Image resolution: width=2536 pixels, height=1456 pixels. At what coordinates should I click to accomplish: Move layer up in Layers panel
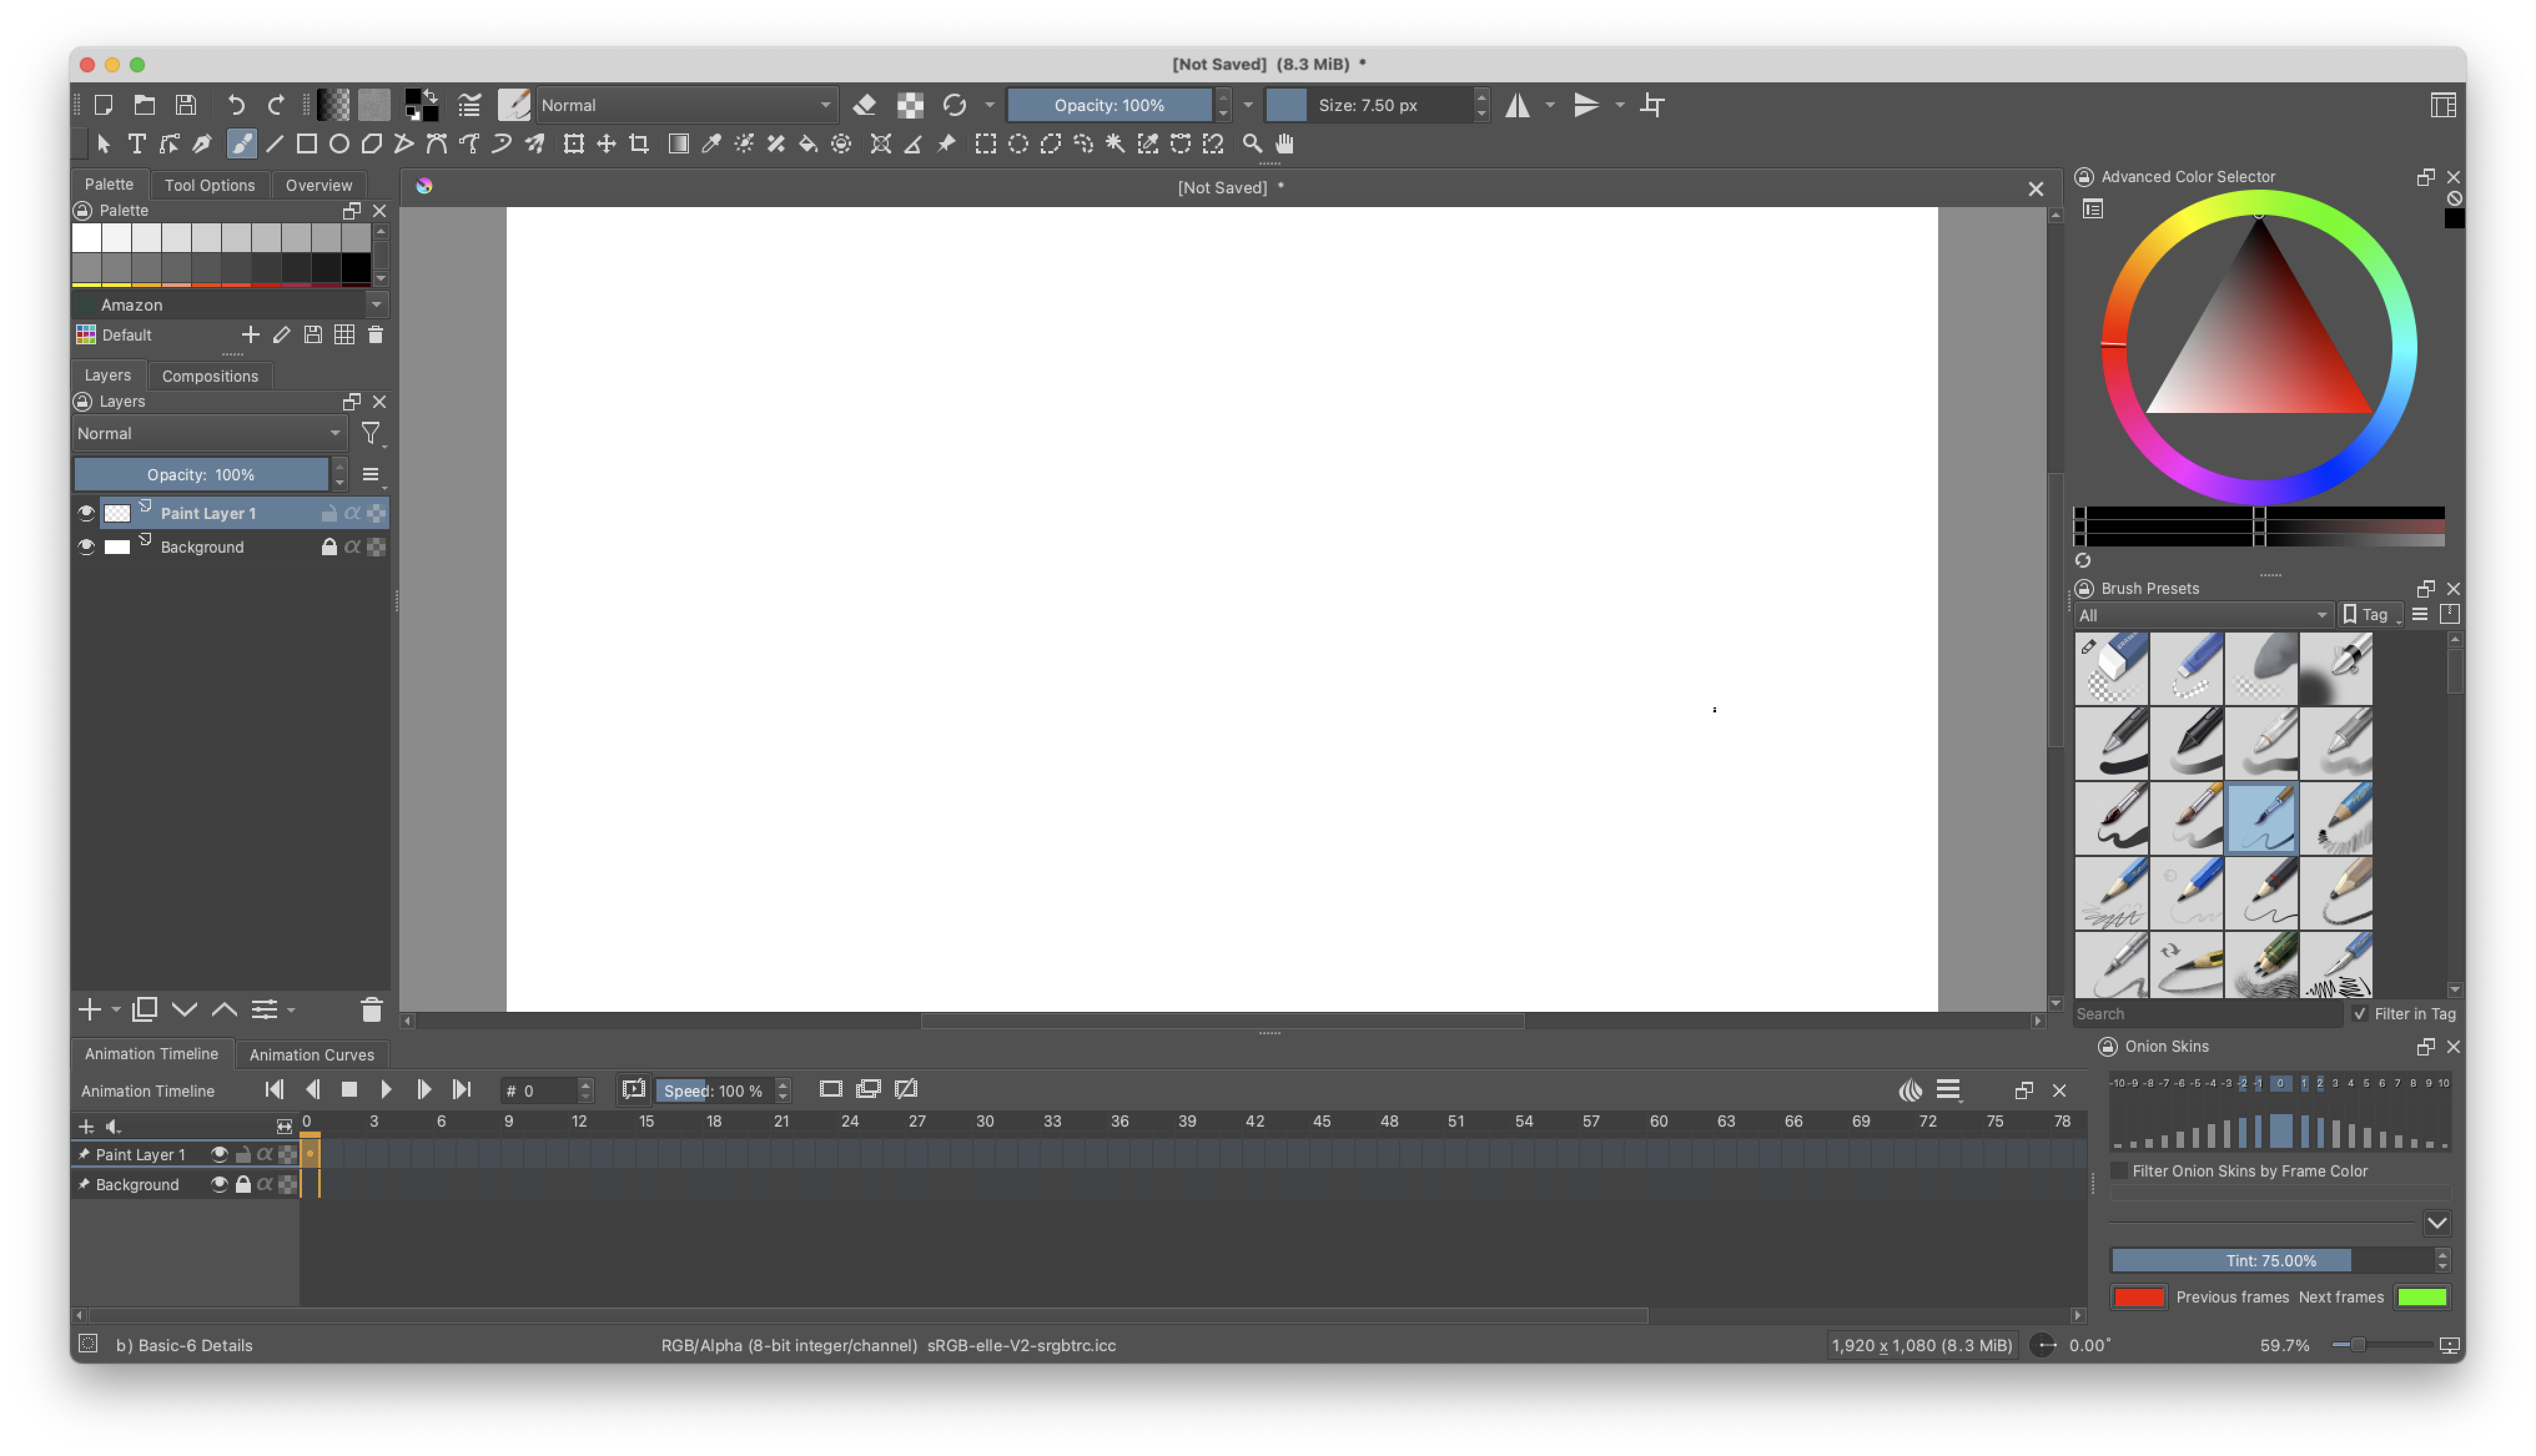(224, 1010)
